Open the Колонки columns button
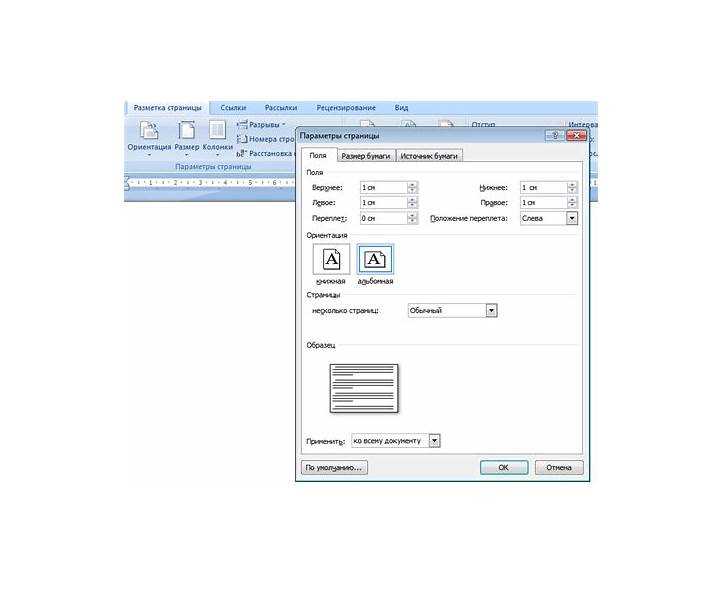This screenshot has width=723, height=591. [x=218, y=137]
